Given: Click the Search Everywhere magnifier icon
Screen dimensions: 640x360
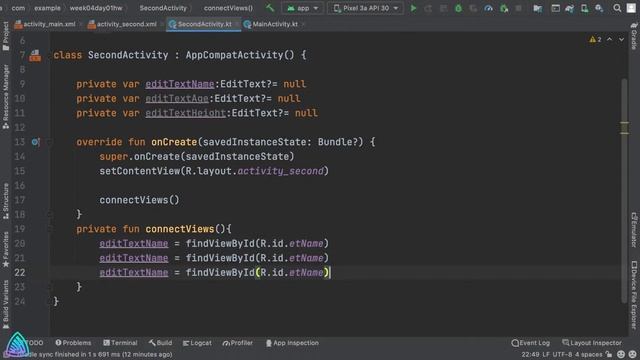Looking at the screenshot, I should pos(617,8).
